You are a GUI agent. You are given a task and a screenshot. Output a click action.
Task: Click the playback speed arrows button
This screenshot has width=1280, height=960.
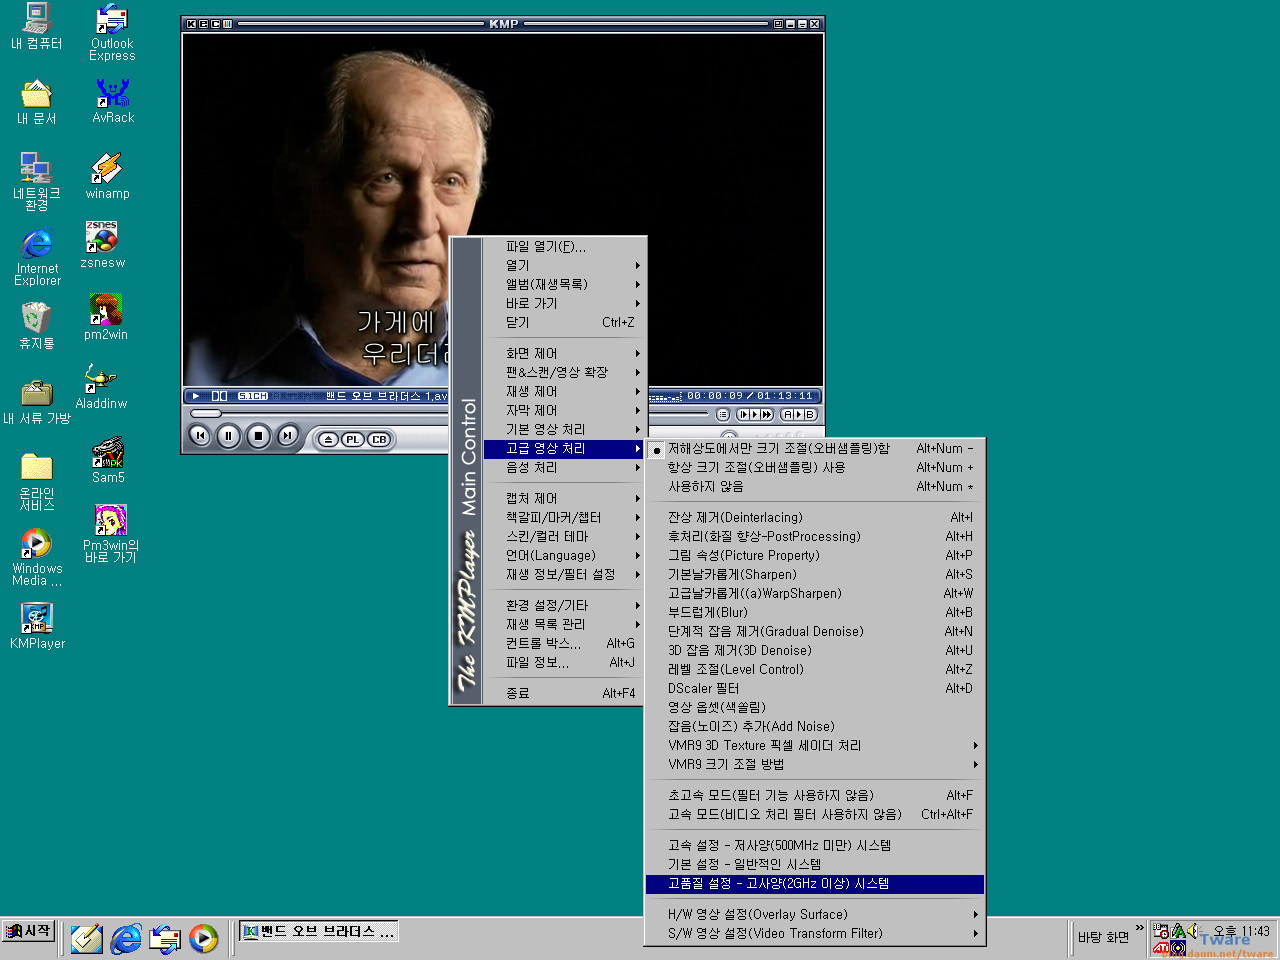(755, 414)
